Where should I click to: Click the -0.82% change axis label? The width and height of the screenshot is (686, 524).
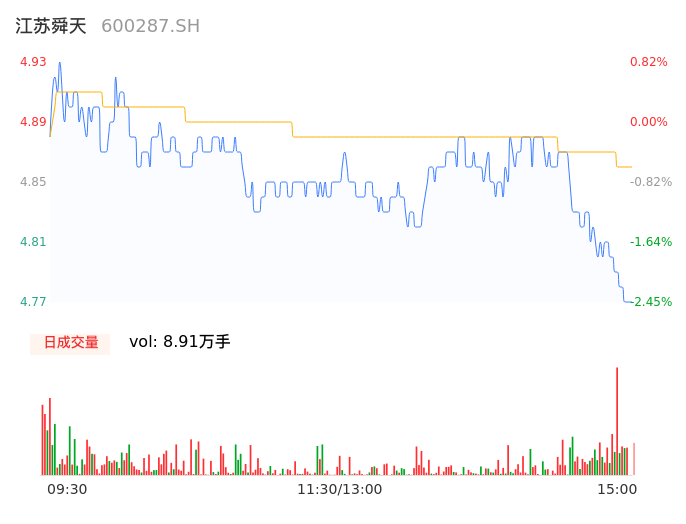648,182
